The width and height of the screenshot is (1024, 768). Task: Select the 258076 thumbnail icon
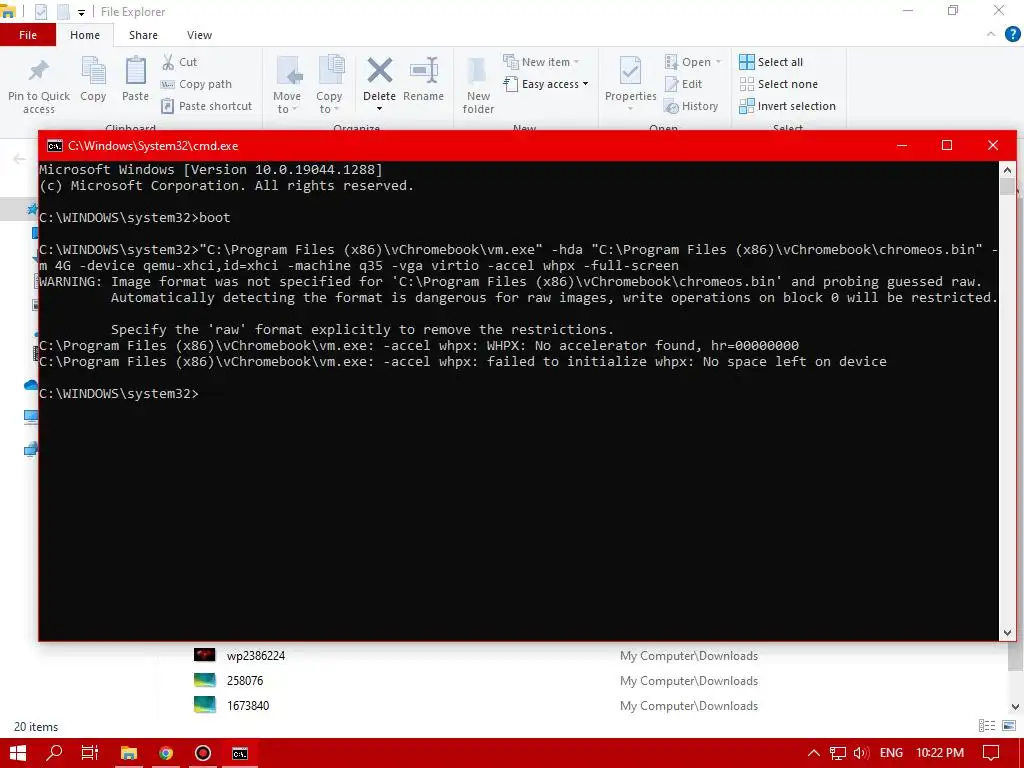204,680
